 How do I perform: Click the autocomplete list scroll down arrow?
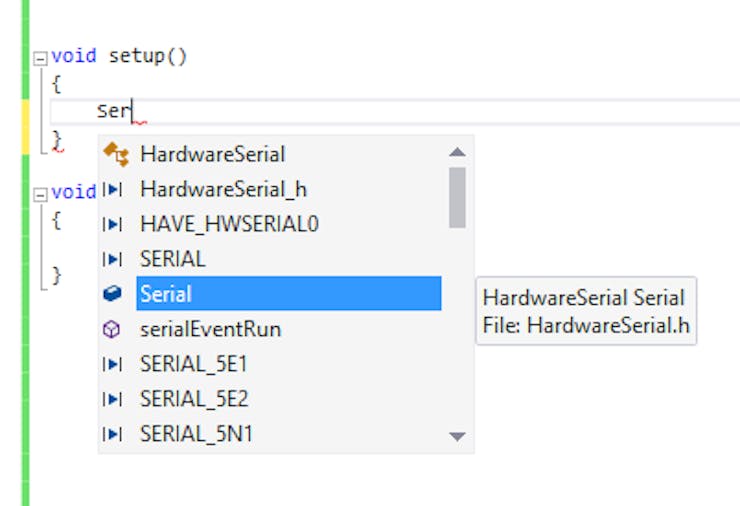coord(457,436)
